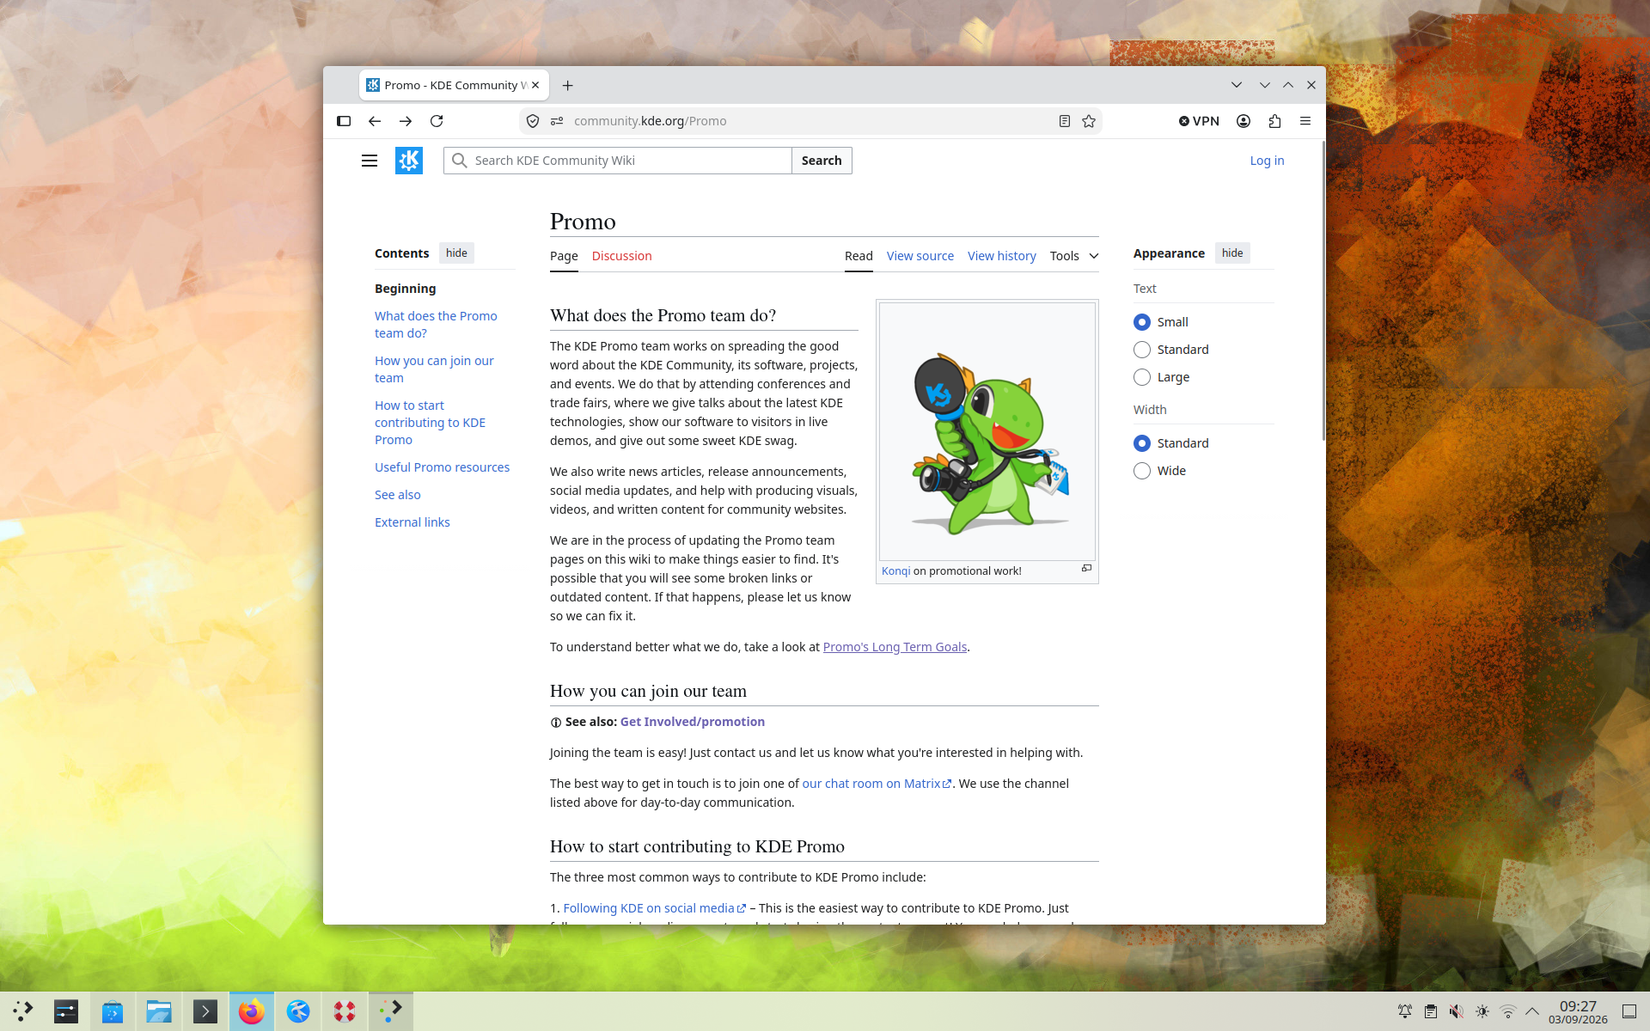Click the Log in link

pos(1266,160)
